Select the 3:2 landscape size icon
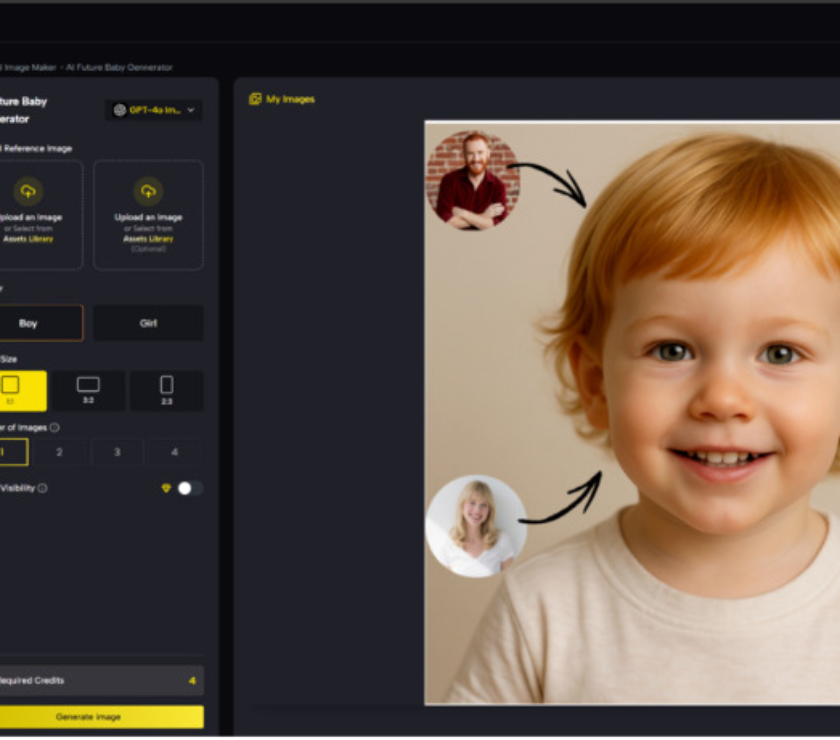The image size is (840, 740). [88, 385]
